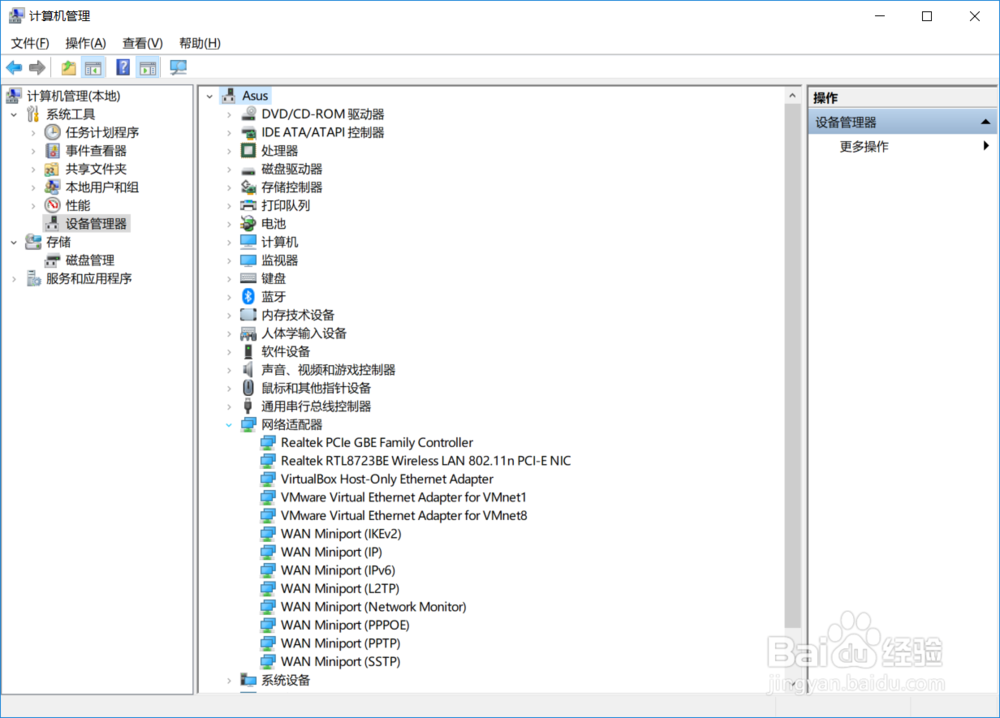Open the 操作(A) menu
Screen dimensions: 1000x718
click(x=85, y=43)
